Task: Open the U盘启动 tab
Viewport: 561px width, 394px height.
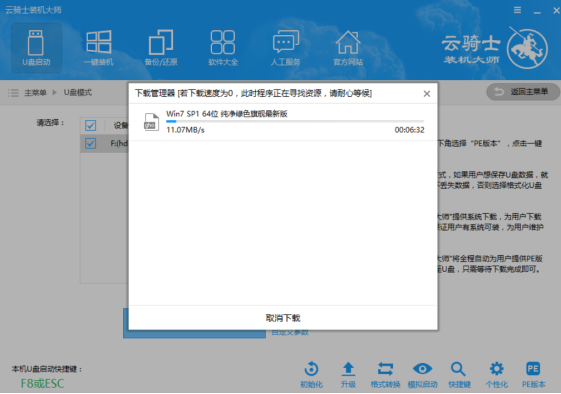Action: pyautogui.click(x=36, y=48)
